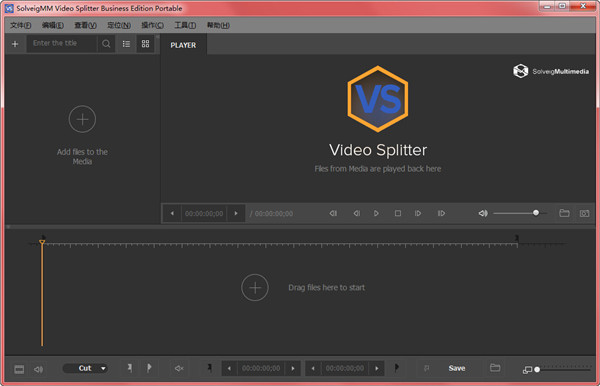Screen dimensions: 600x386
Task: Switch media panel to list view
Action: coord(126,44)
